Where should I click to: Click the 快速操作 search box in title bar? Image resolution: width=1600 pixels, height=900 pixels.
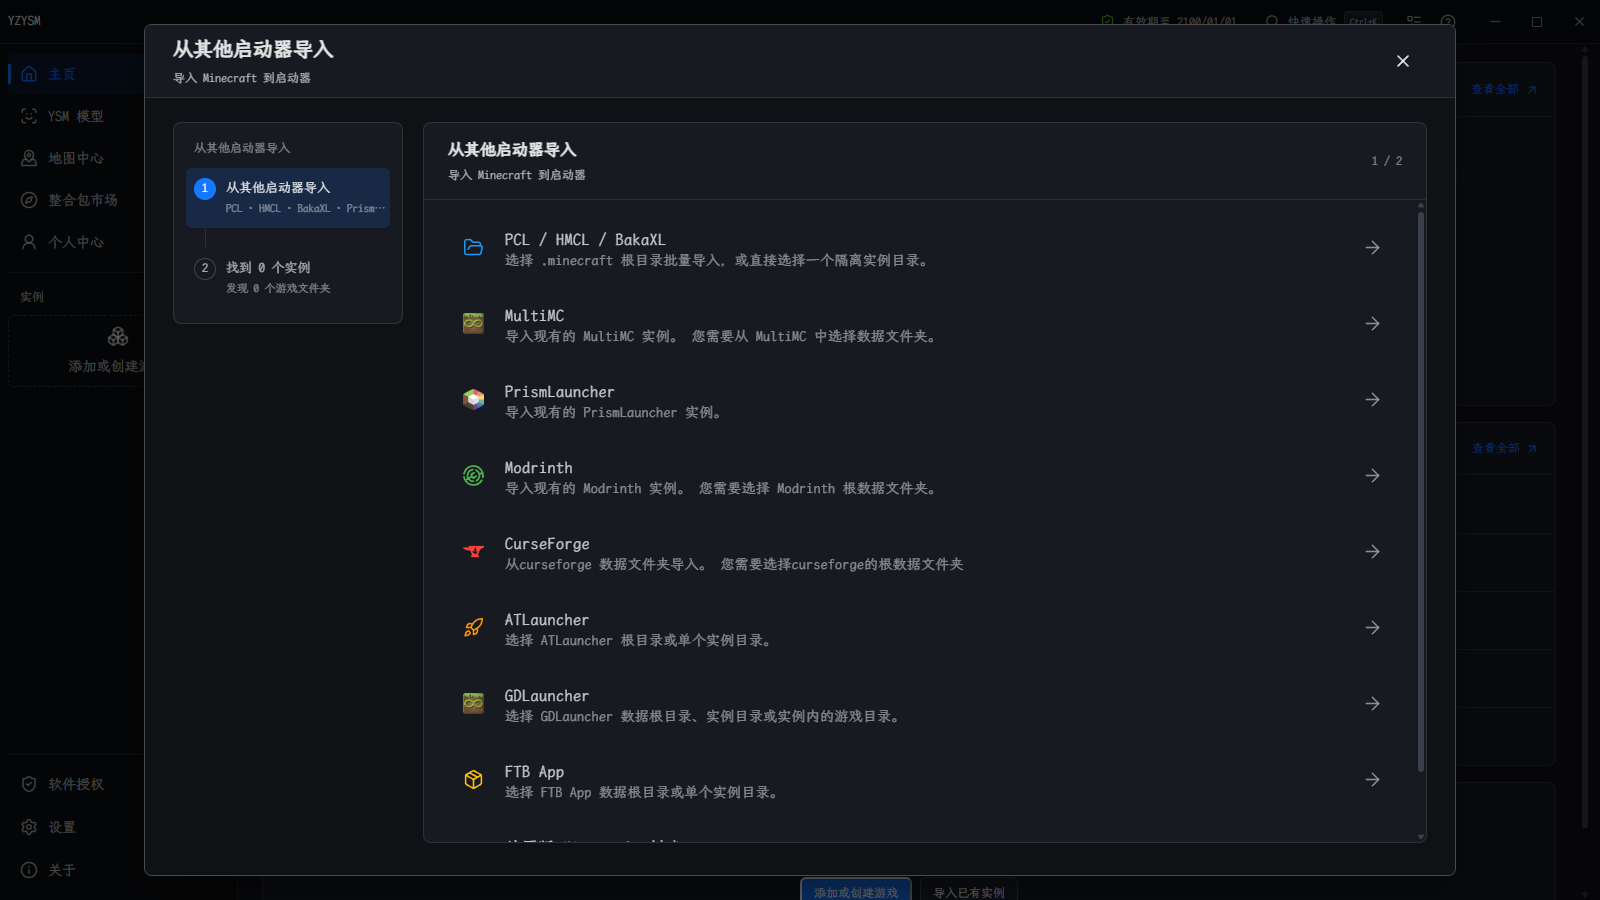(1323, 21)
